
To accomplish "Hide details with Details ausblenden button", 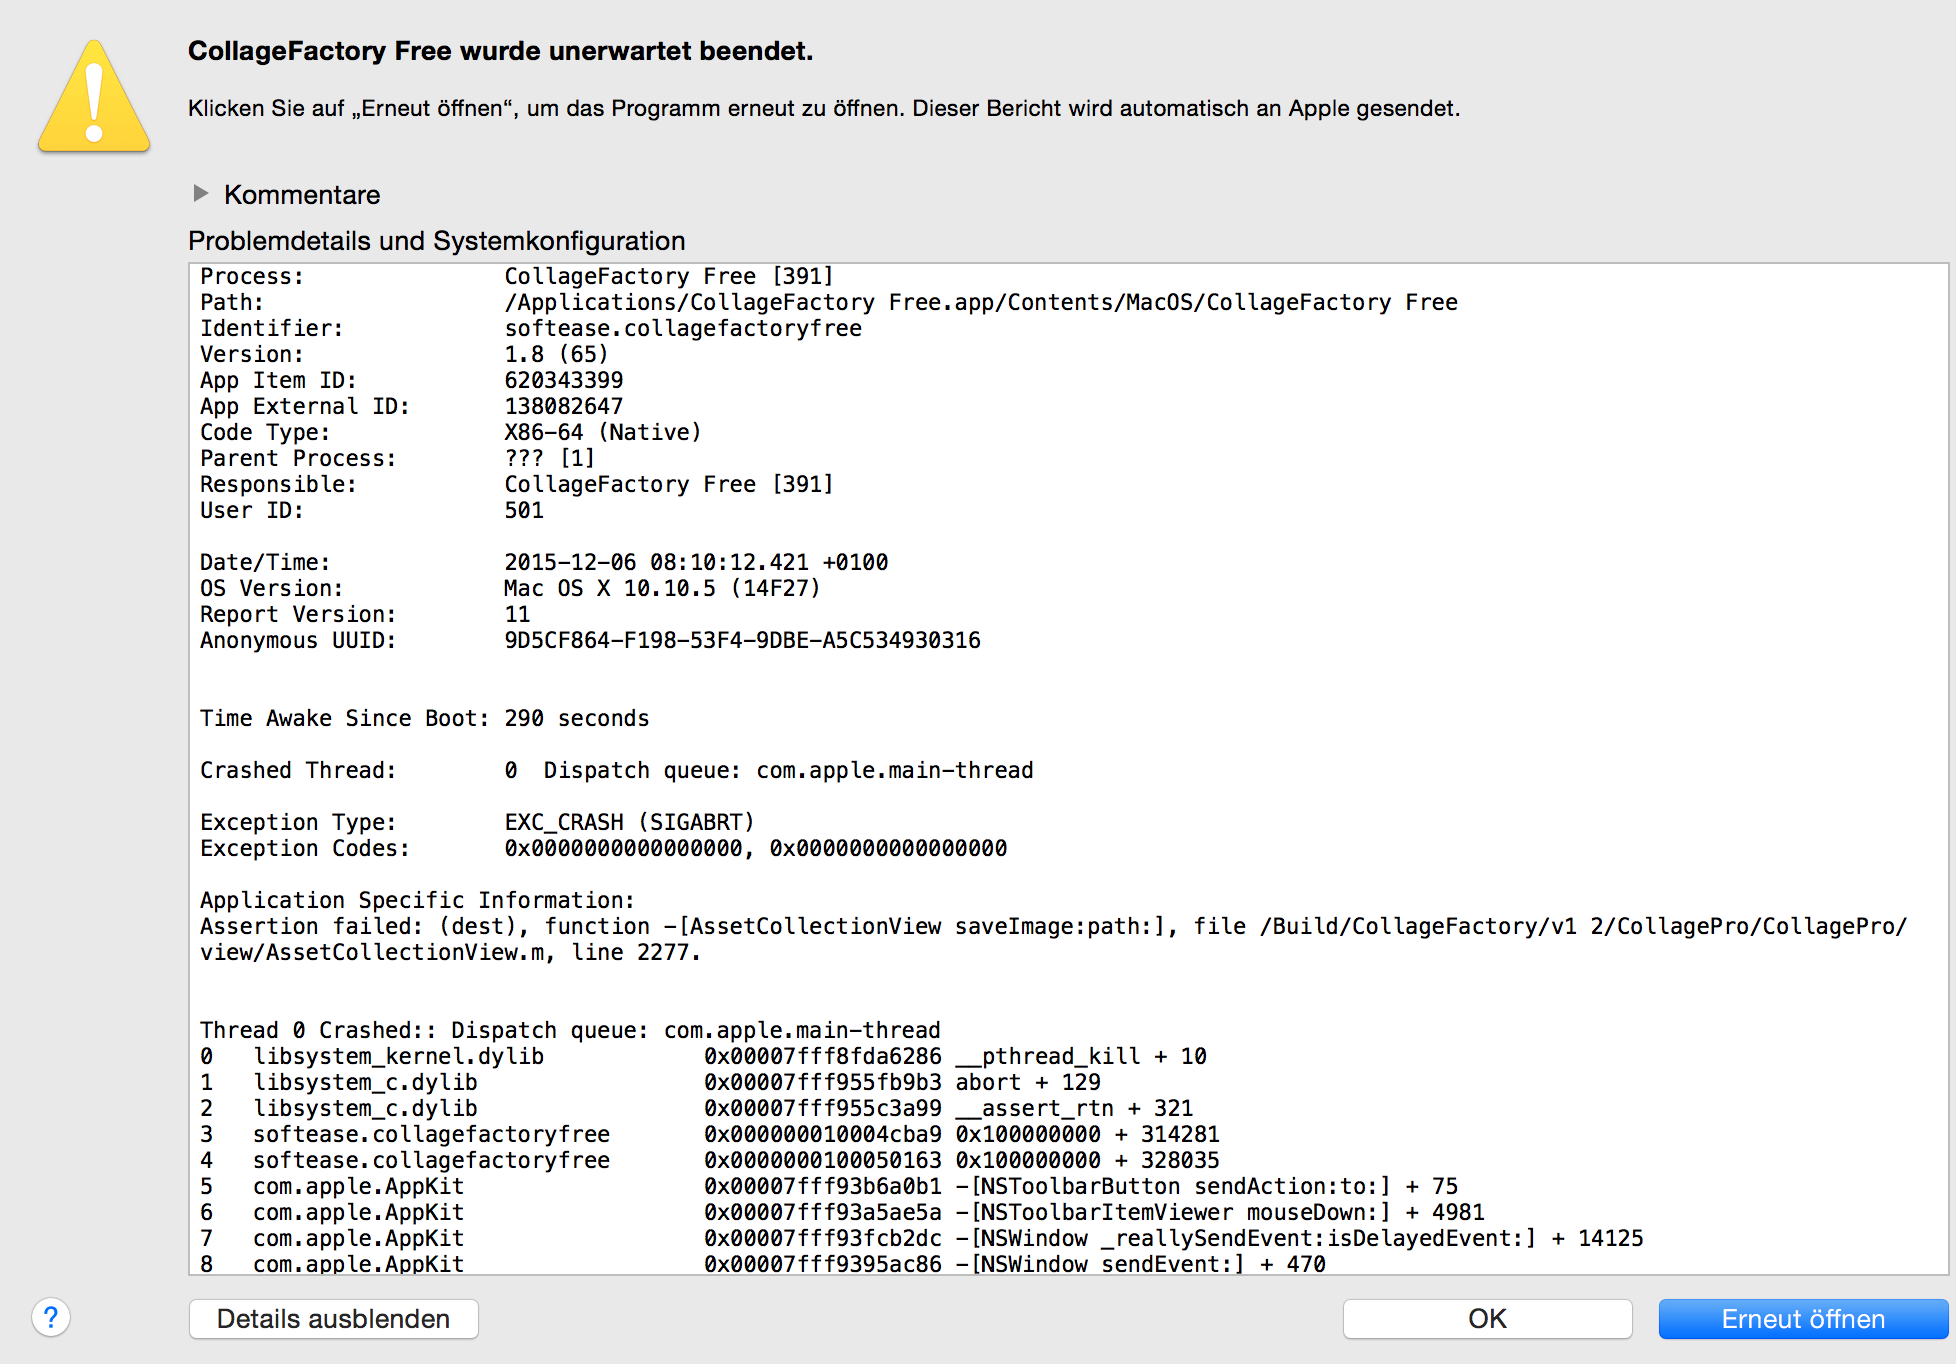I will (x=333, y=1318).
